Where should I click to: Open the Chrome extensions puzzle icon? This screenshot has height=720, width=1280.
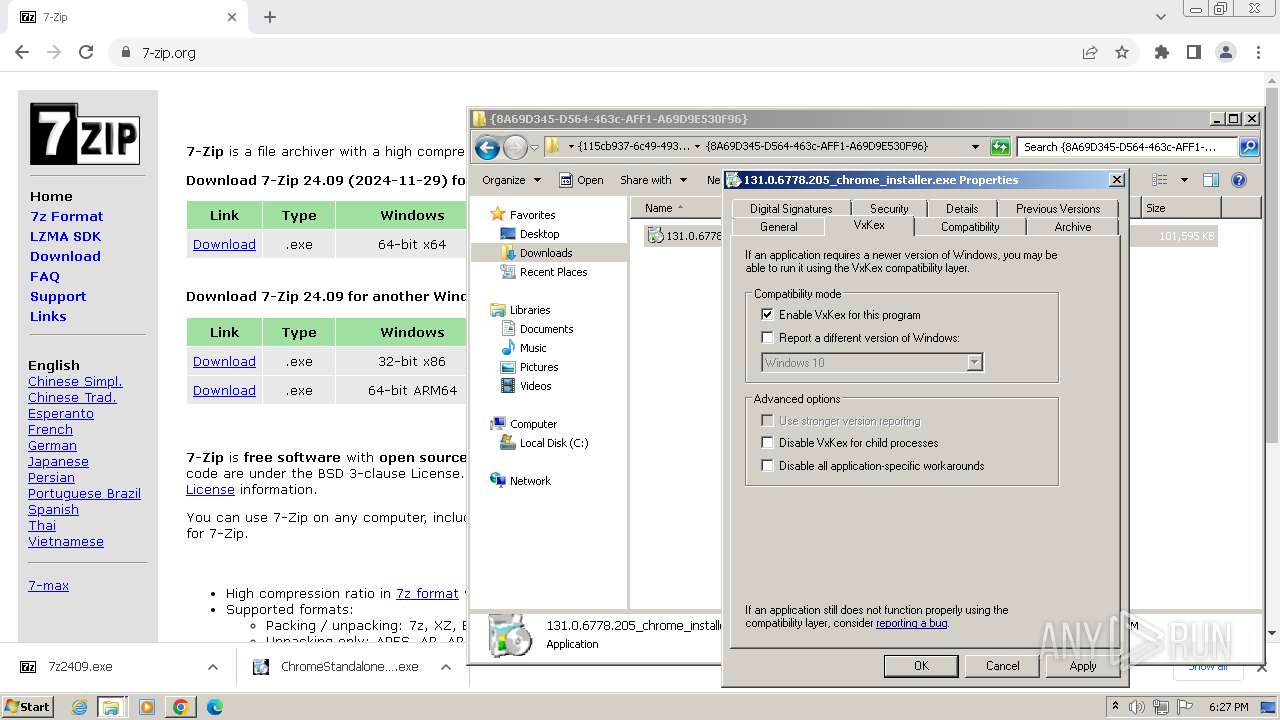(x=1162, y=53)
